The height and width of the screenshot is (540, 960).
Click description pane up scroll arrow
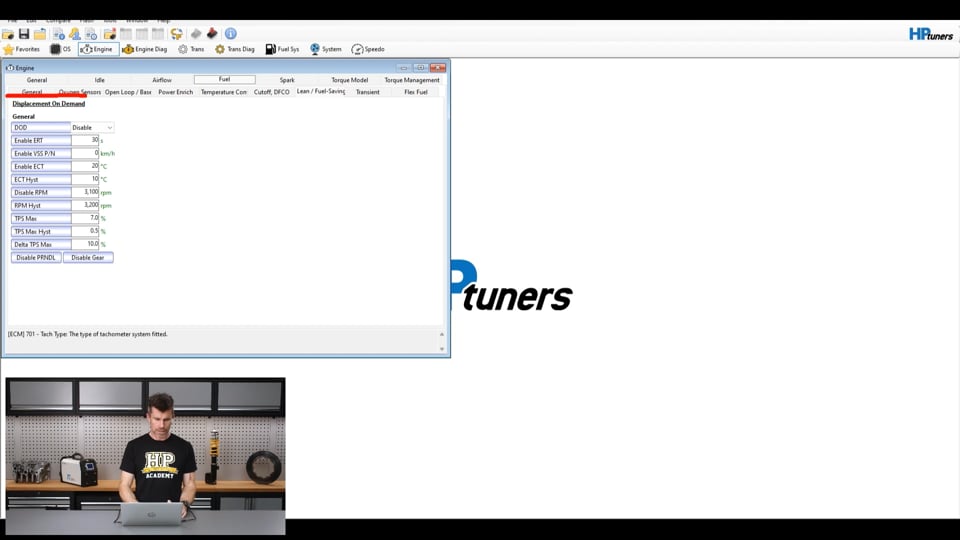pyautogui.click(x=441, y=334)
